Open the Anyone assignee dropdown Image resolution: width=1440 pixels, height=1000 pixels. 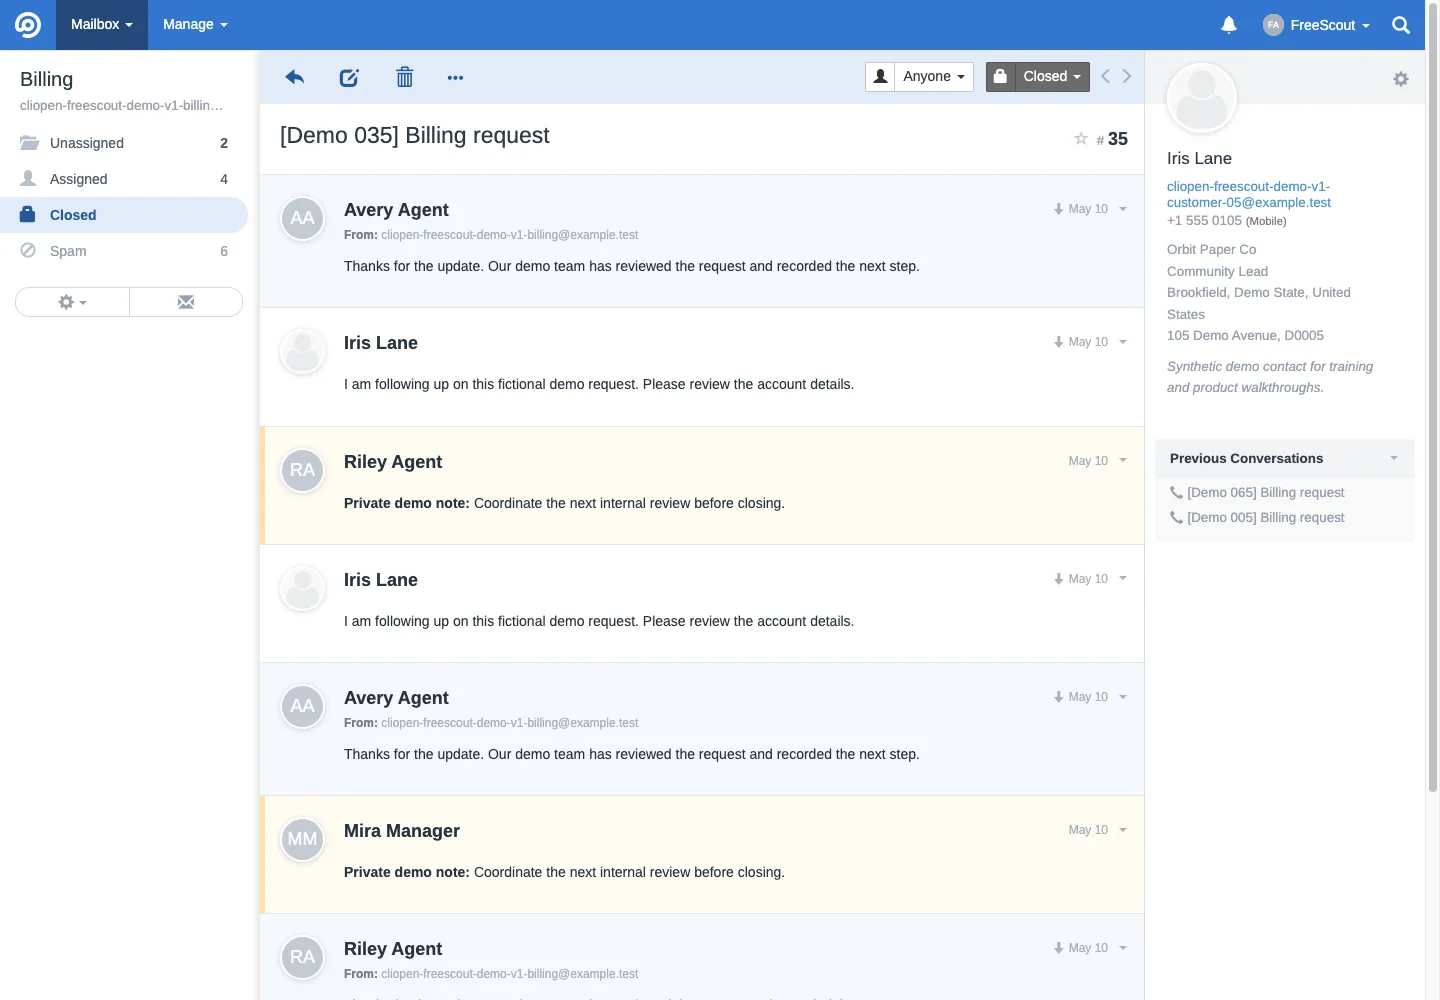[x=934, y=76]
